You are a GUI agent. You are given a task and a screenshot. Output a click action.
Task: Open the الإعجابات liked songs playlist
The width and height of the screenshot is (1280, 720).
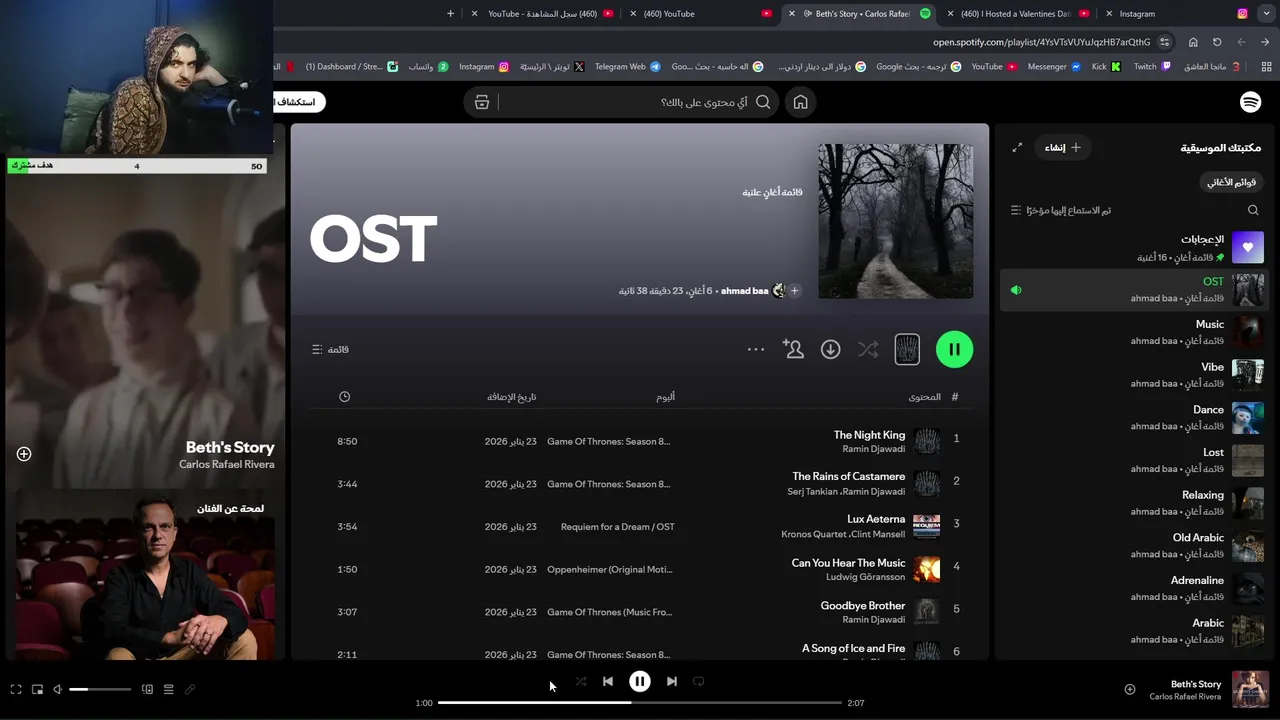1133,247
